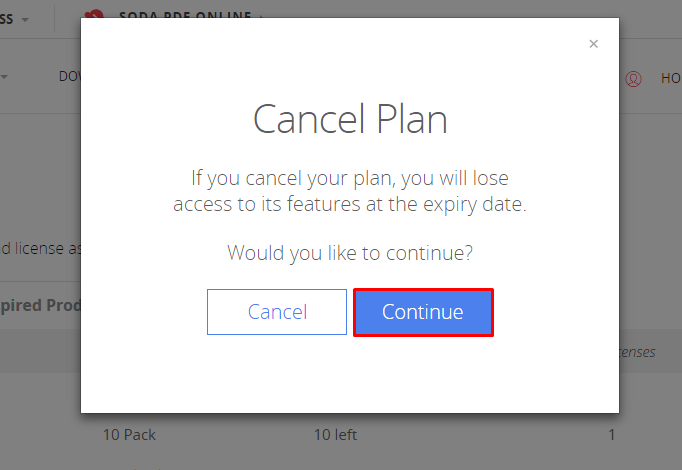This screenshot has width=682, height=470.
Task: Open the HO navigation item
Action: point(671,78)
